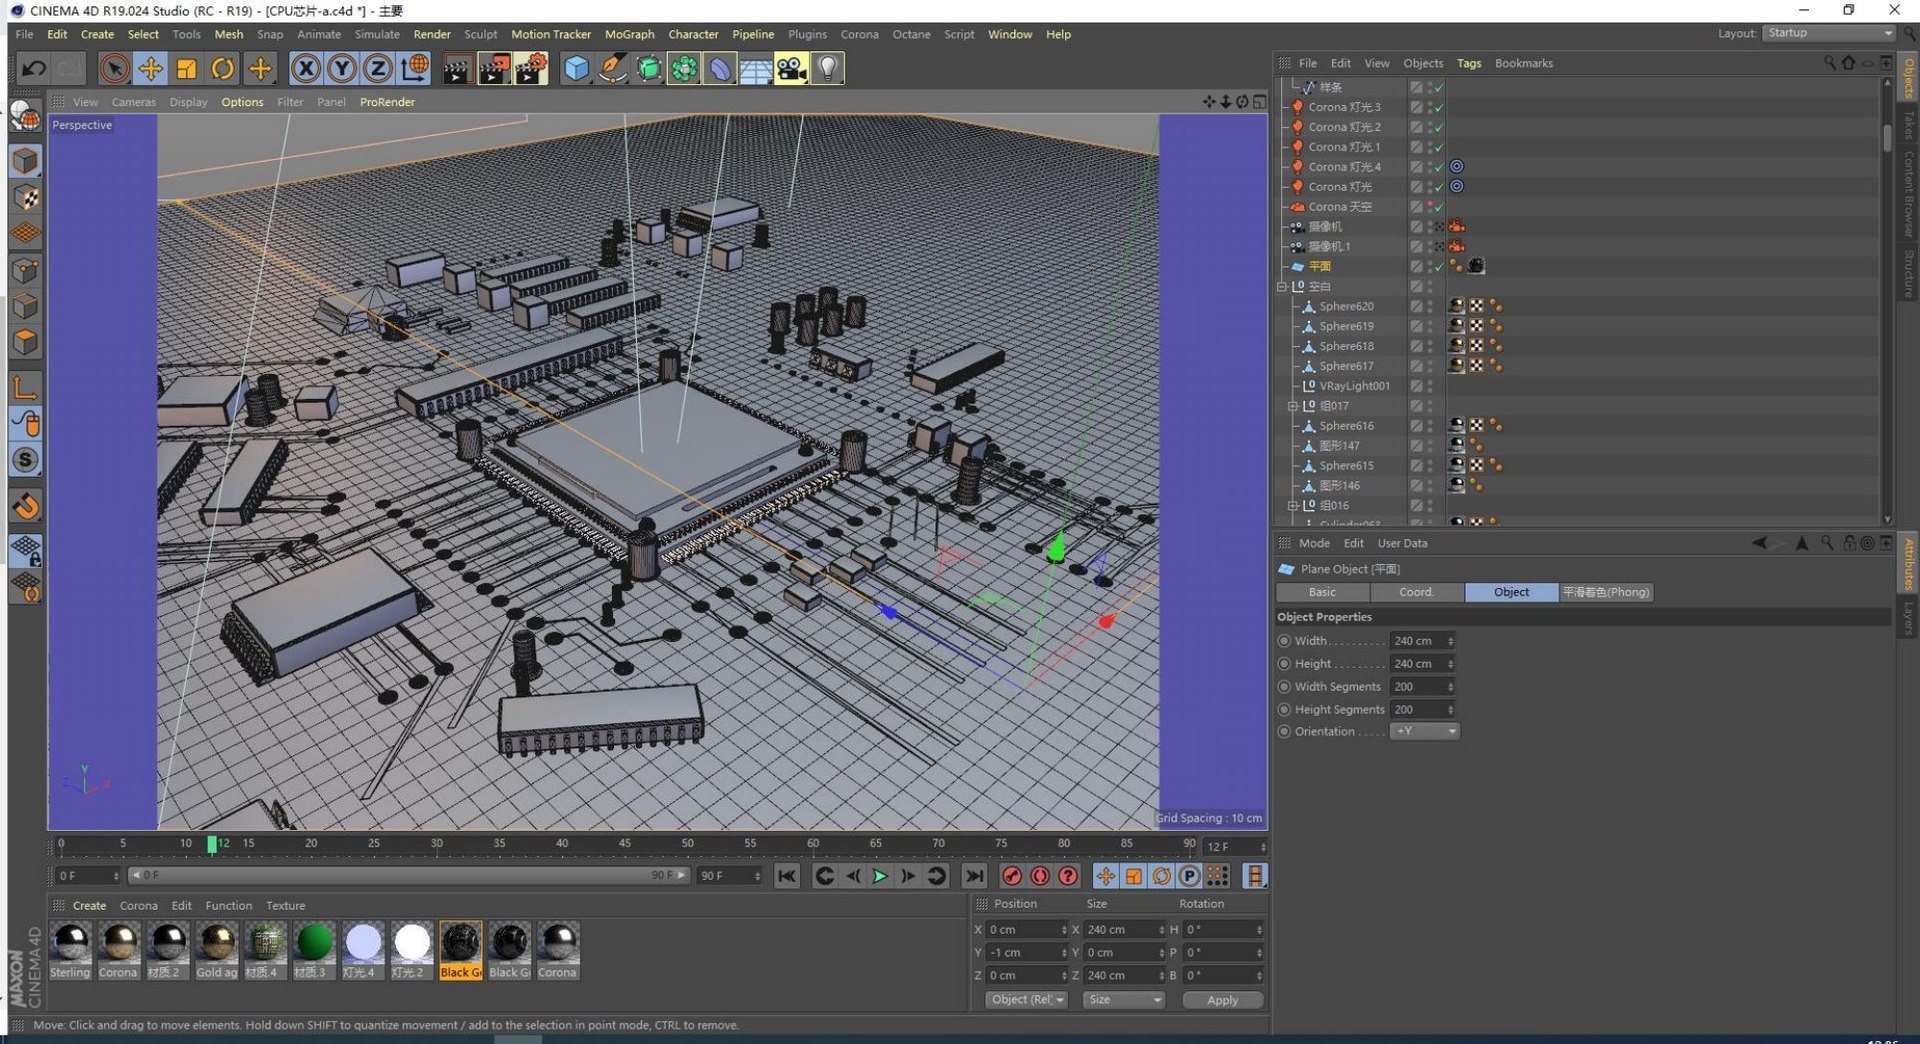Select the Scale tool icon
This screenshot has width=1920, height=1044.
pos(186,68)
